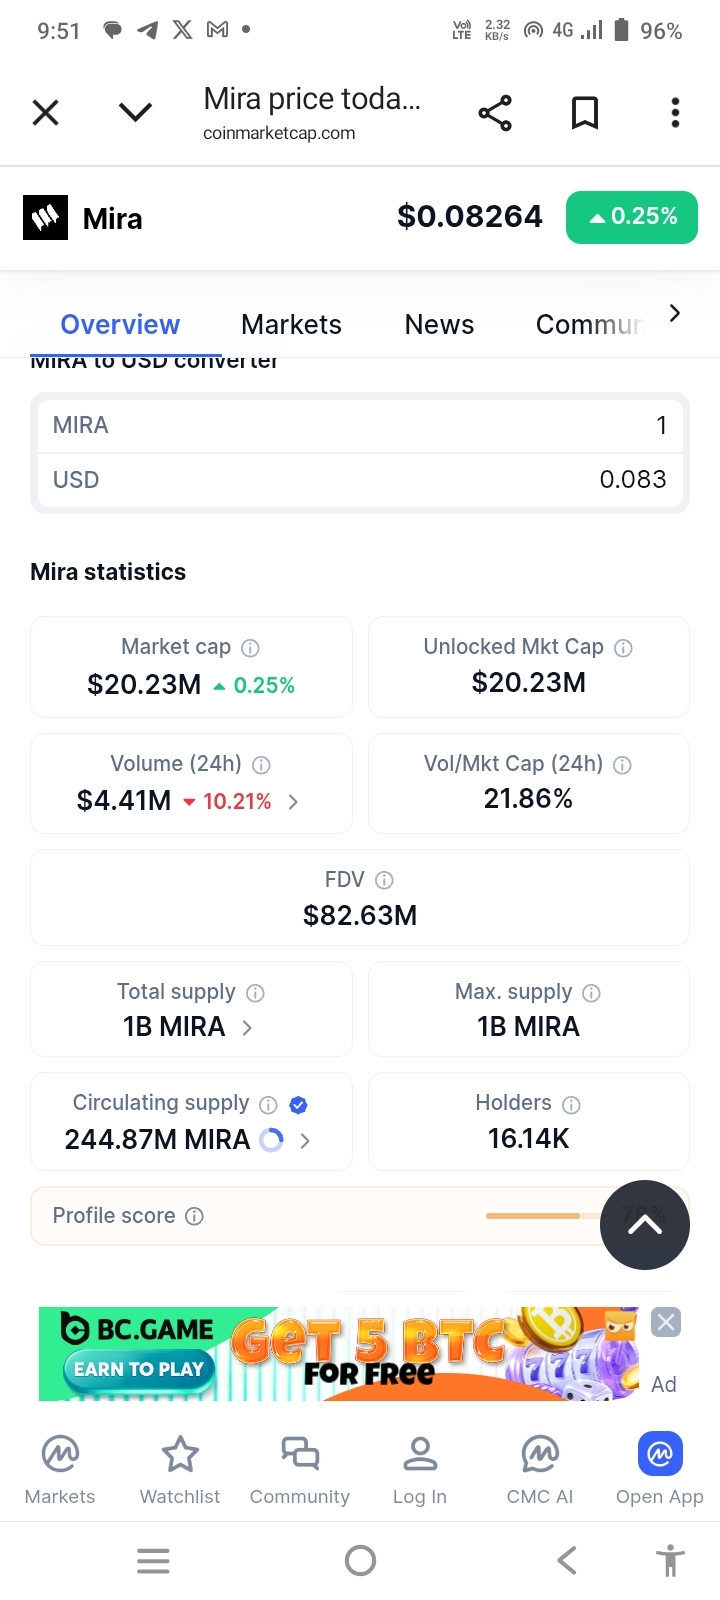This screenshot has width=720, height=1600.
Task: Tap the circulating supply verified badge
Action: (x=298, y=1104)
